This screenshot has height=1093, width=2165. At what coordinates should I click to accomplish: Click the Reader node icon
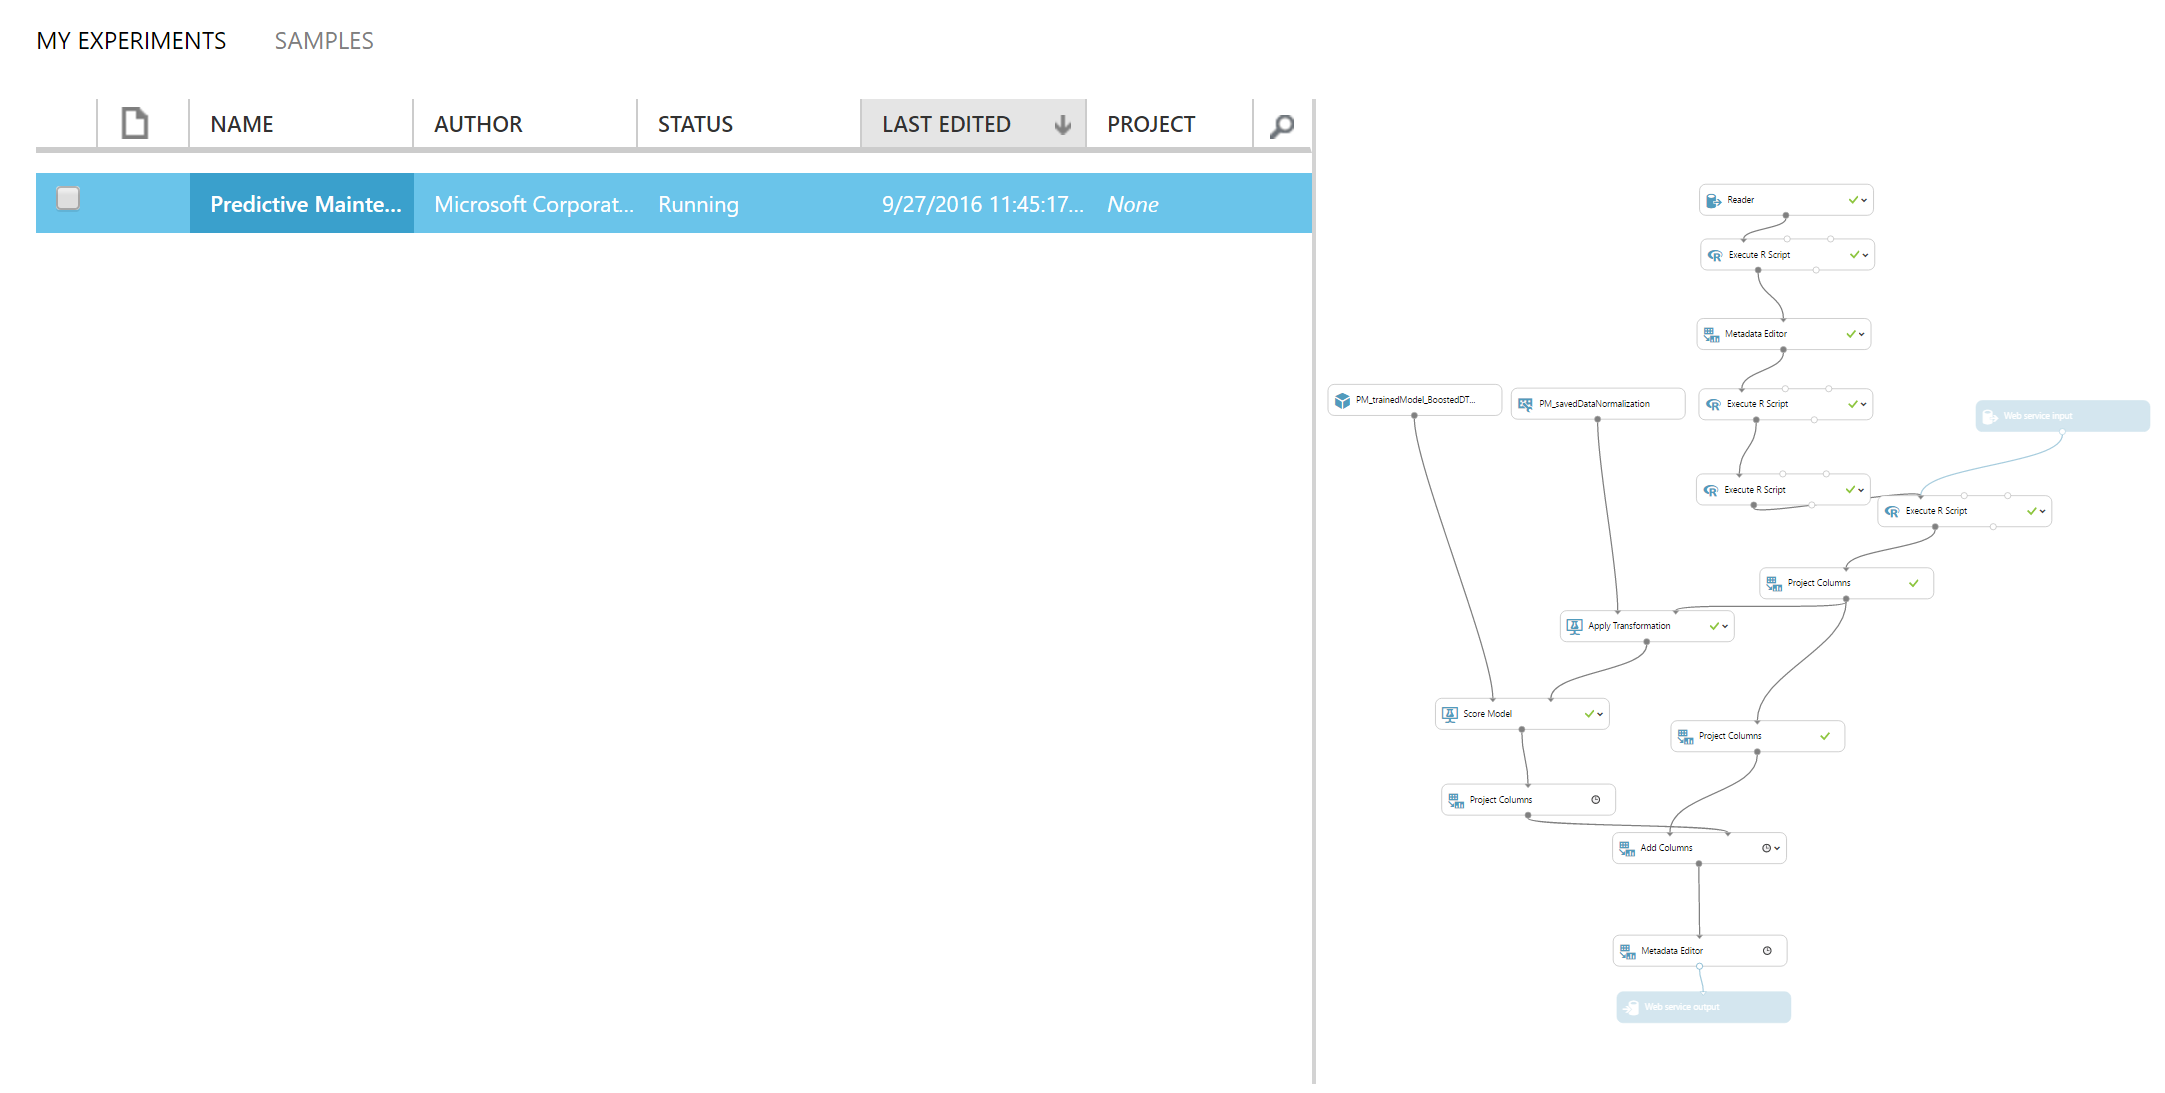click(x=1713, y=200)
